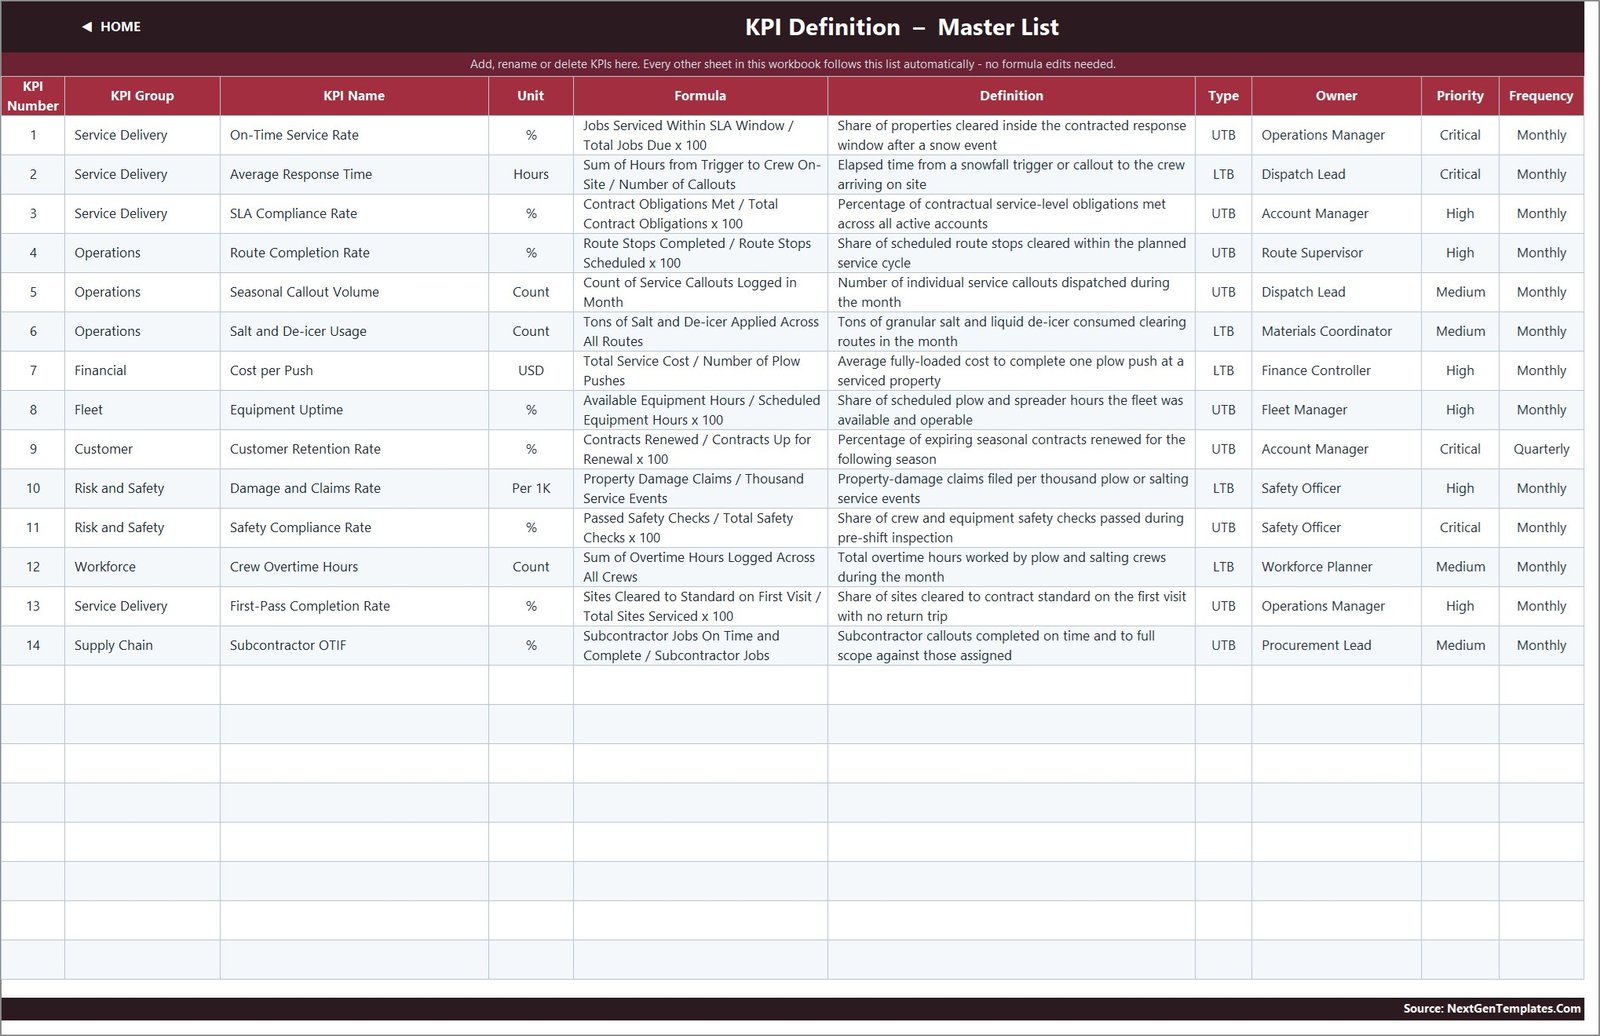
Task: Select the First-Pass Completion Rate cell
Action: pos(354,606)
